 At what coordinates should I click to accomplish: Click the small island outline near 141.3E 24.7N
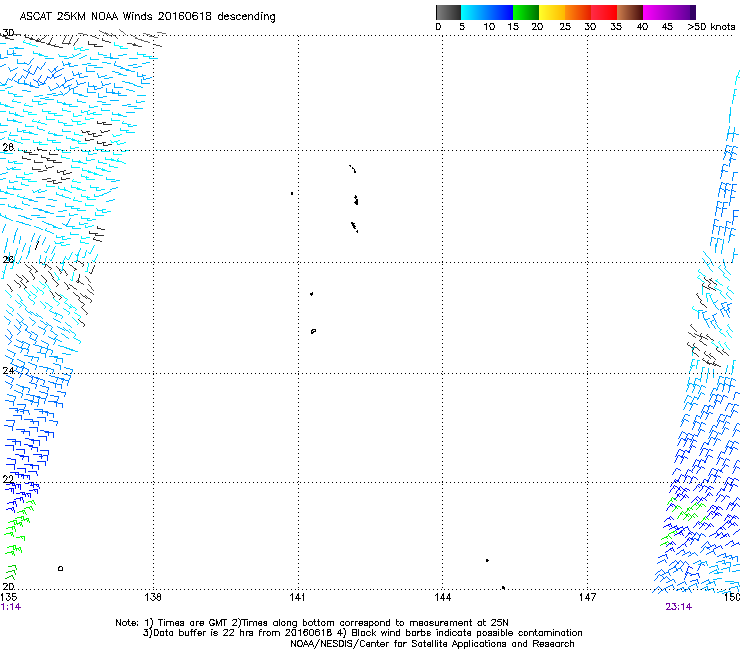313,331
